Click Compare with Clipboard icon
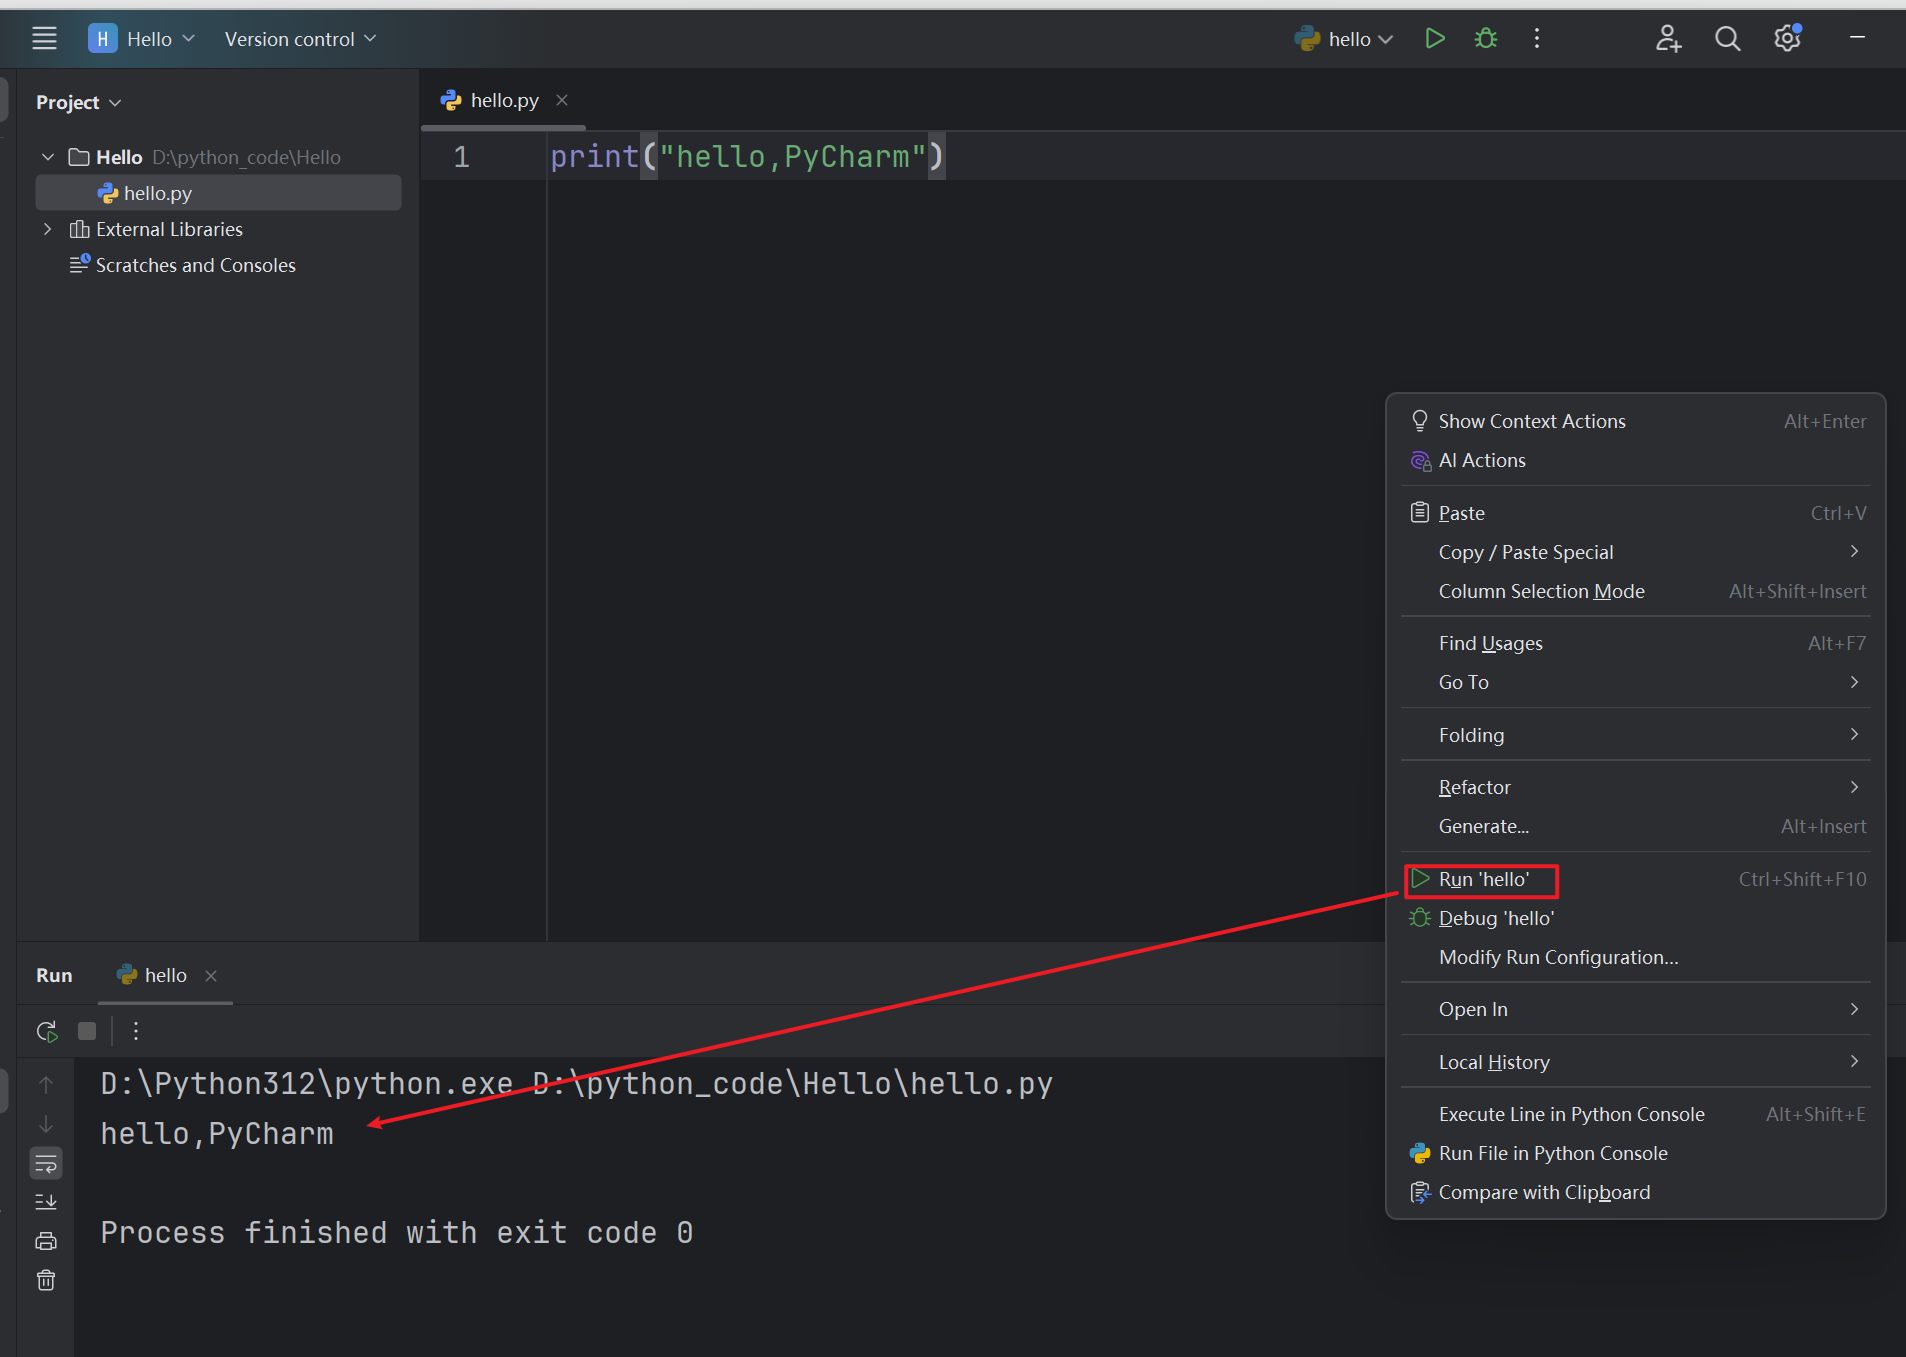Viewport: 1906px width, 1357px height. (1420, 1192)
